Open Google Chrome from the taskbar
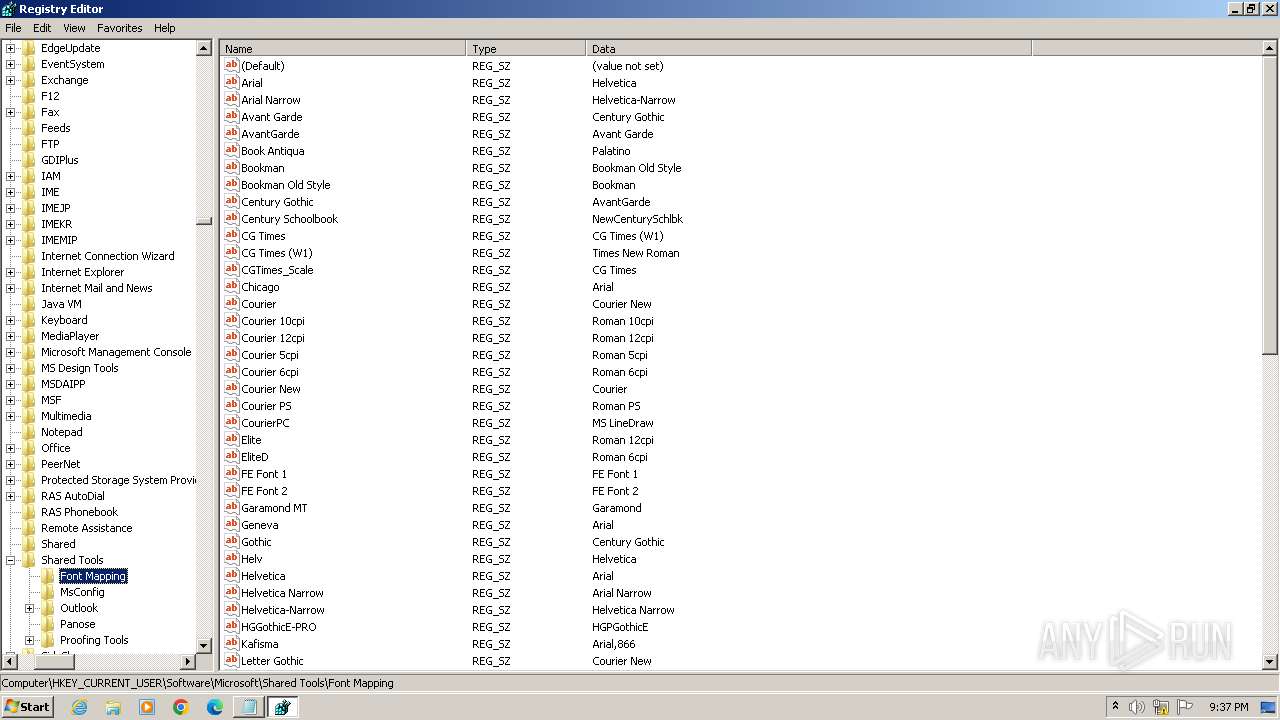1280x720 pixels. (181, 707)
